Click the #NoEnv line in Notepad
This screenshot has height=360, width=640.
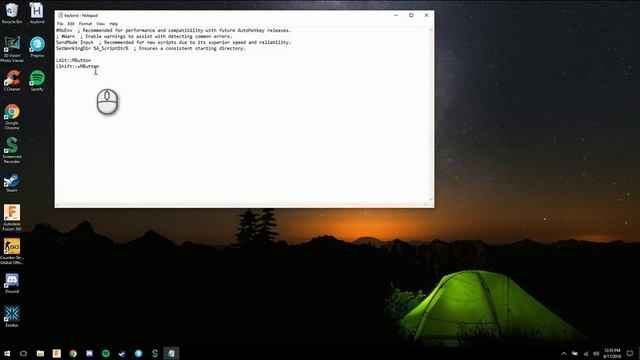173,30
